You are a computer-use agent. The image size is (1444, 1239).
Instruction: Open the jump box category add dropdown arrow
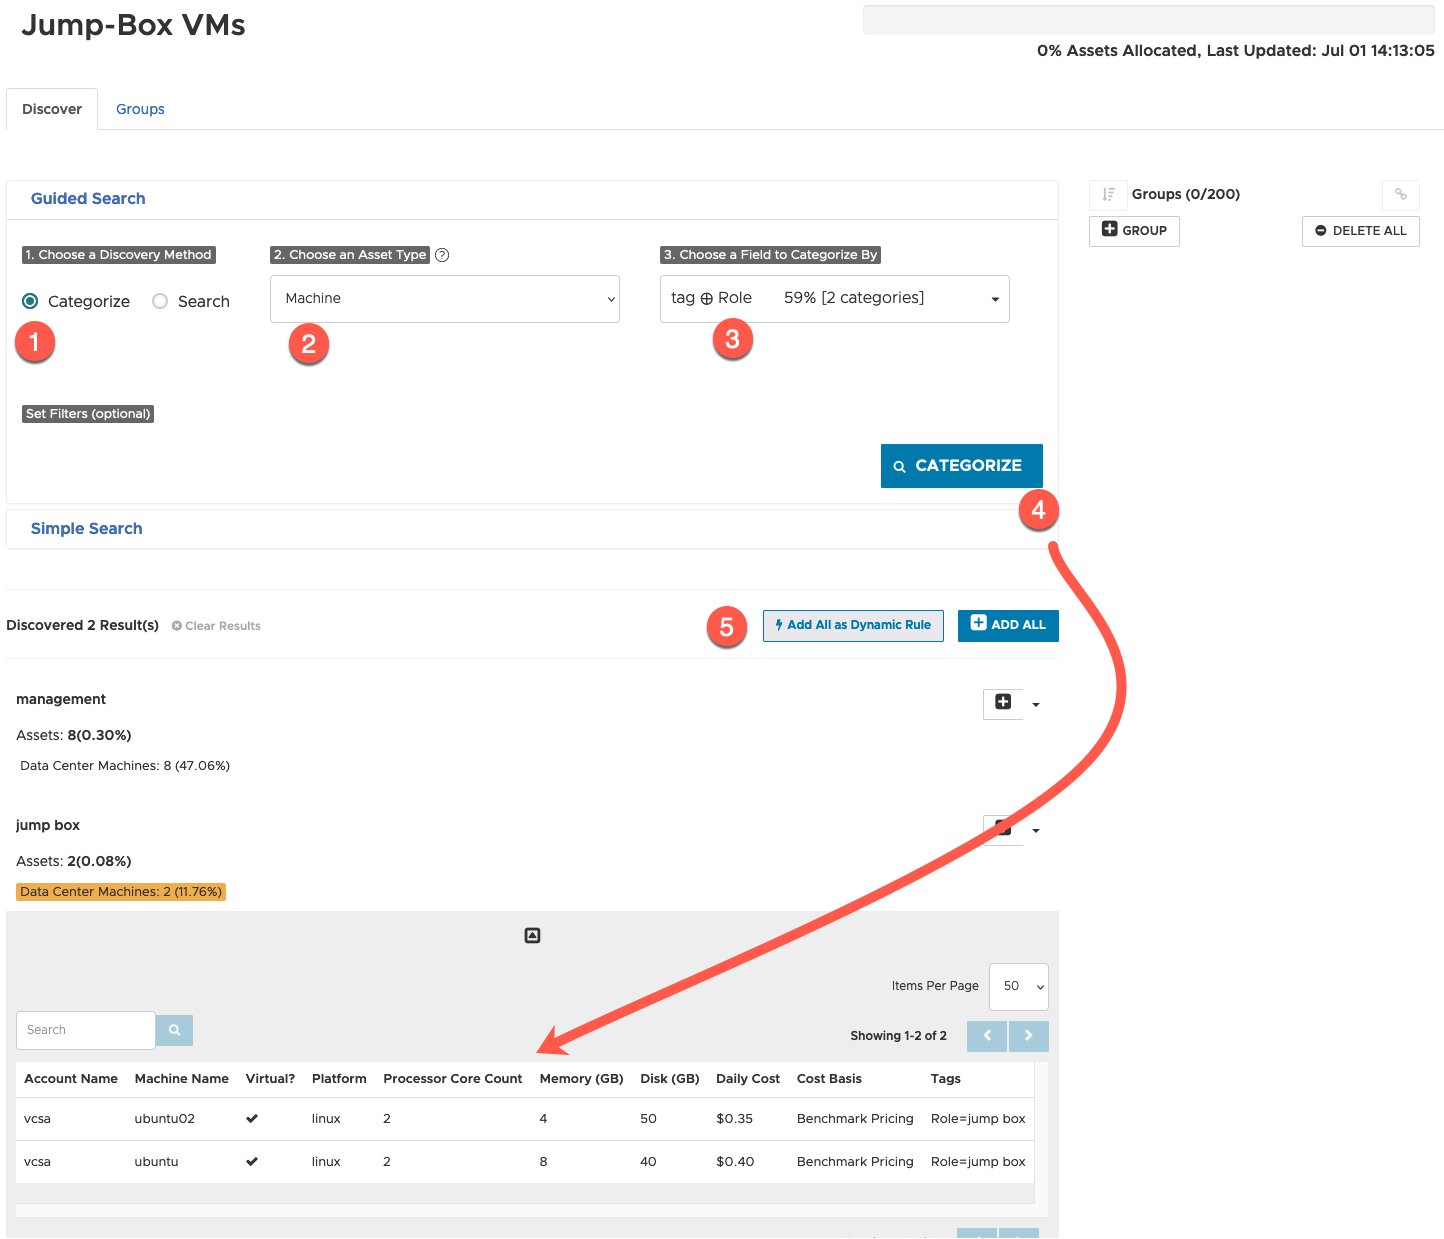(x=1036, y=831)
